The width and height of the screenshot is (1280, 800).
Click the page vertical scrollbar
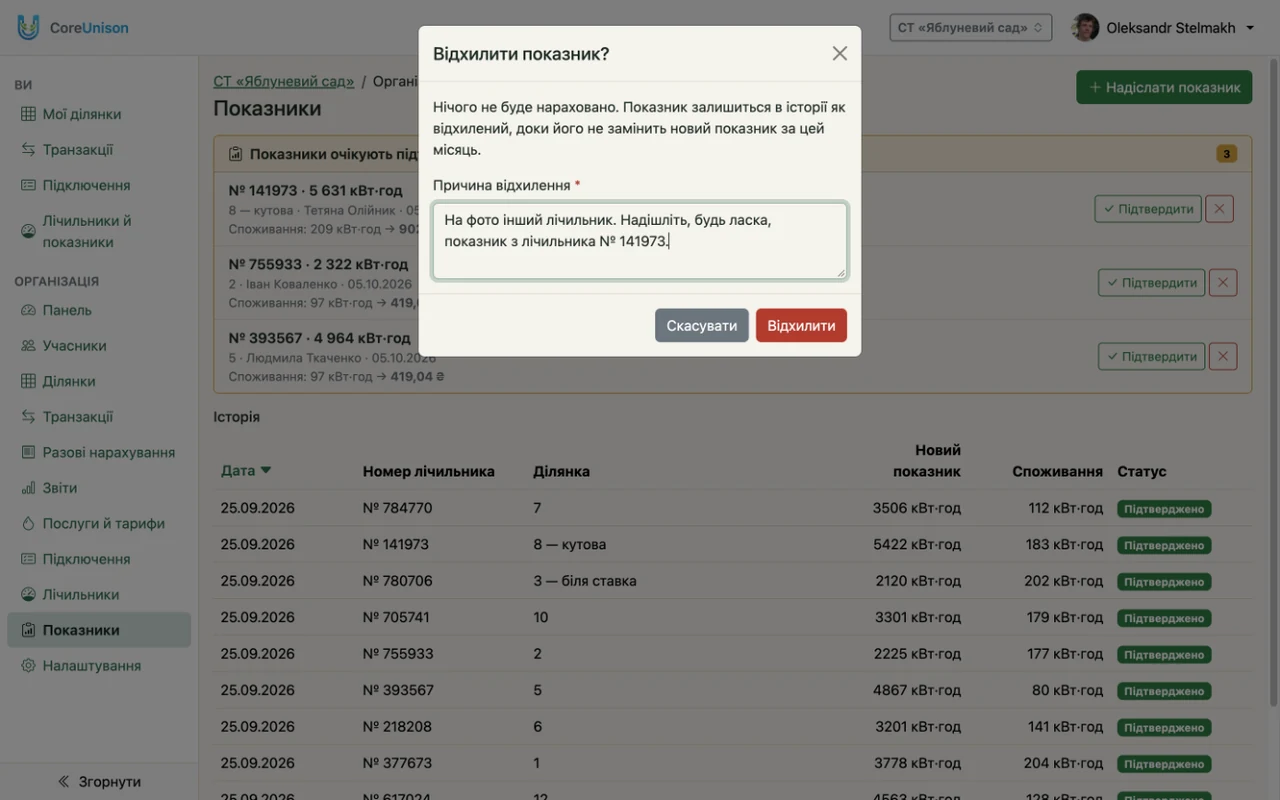point(1272,380)
